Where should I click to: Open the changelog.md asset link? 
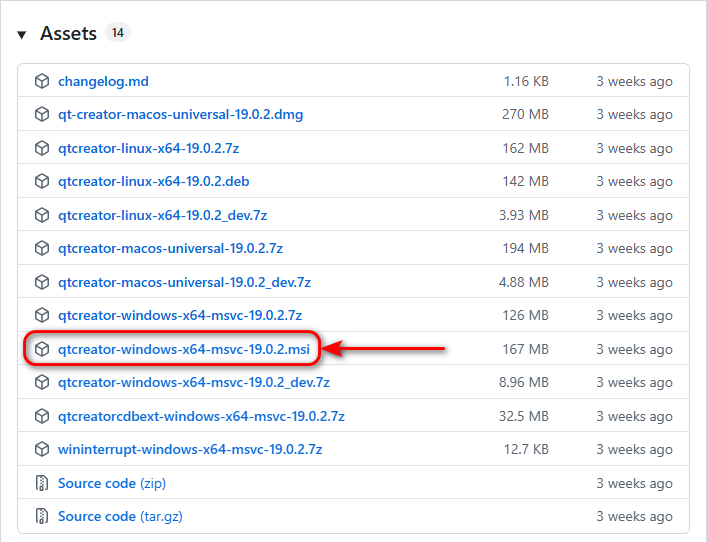click(103, 81)
